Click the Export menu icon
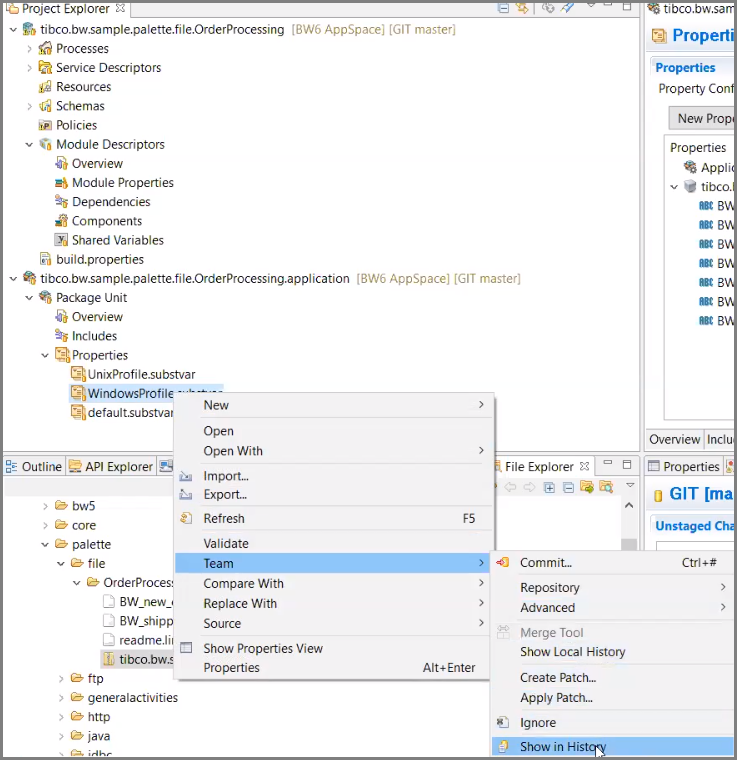 [186, 495]
